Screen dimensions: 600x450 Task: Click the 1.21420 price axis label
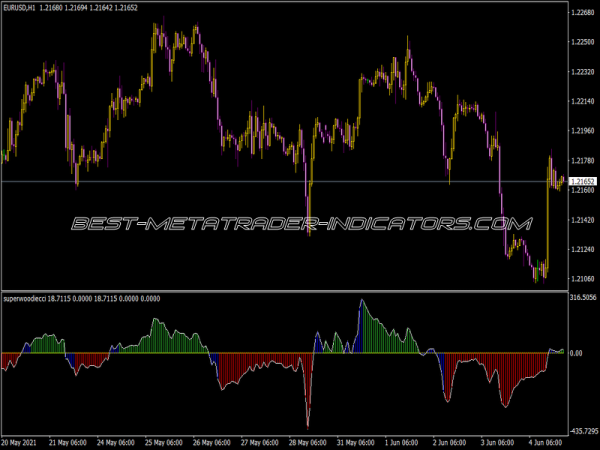pyautogui.click(x=581, y=220)
